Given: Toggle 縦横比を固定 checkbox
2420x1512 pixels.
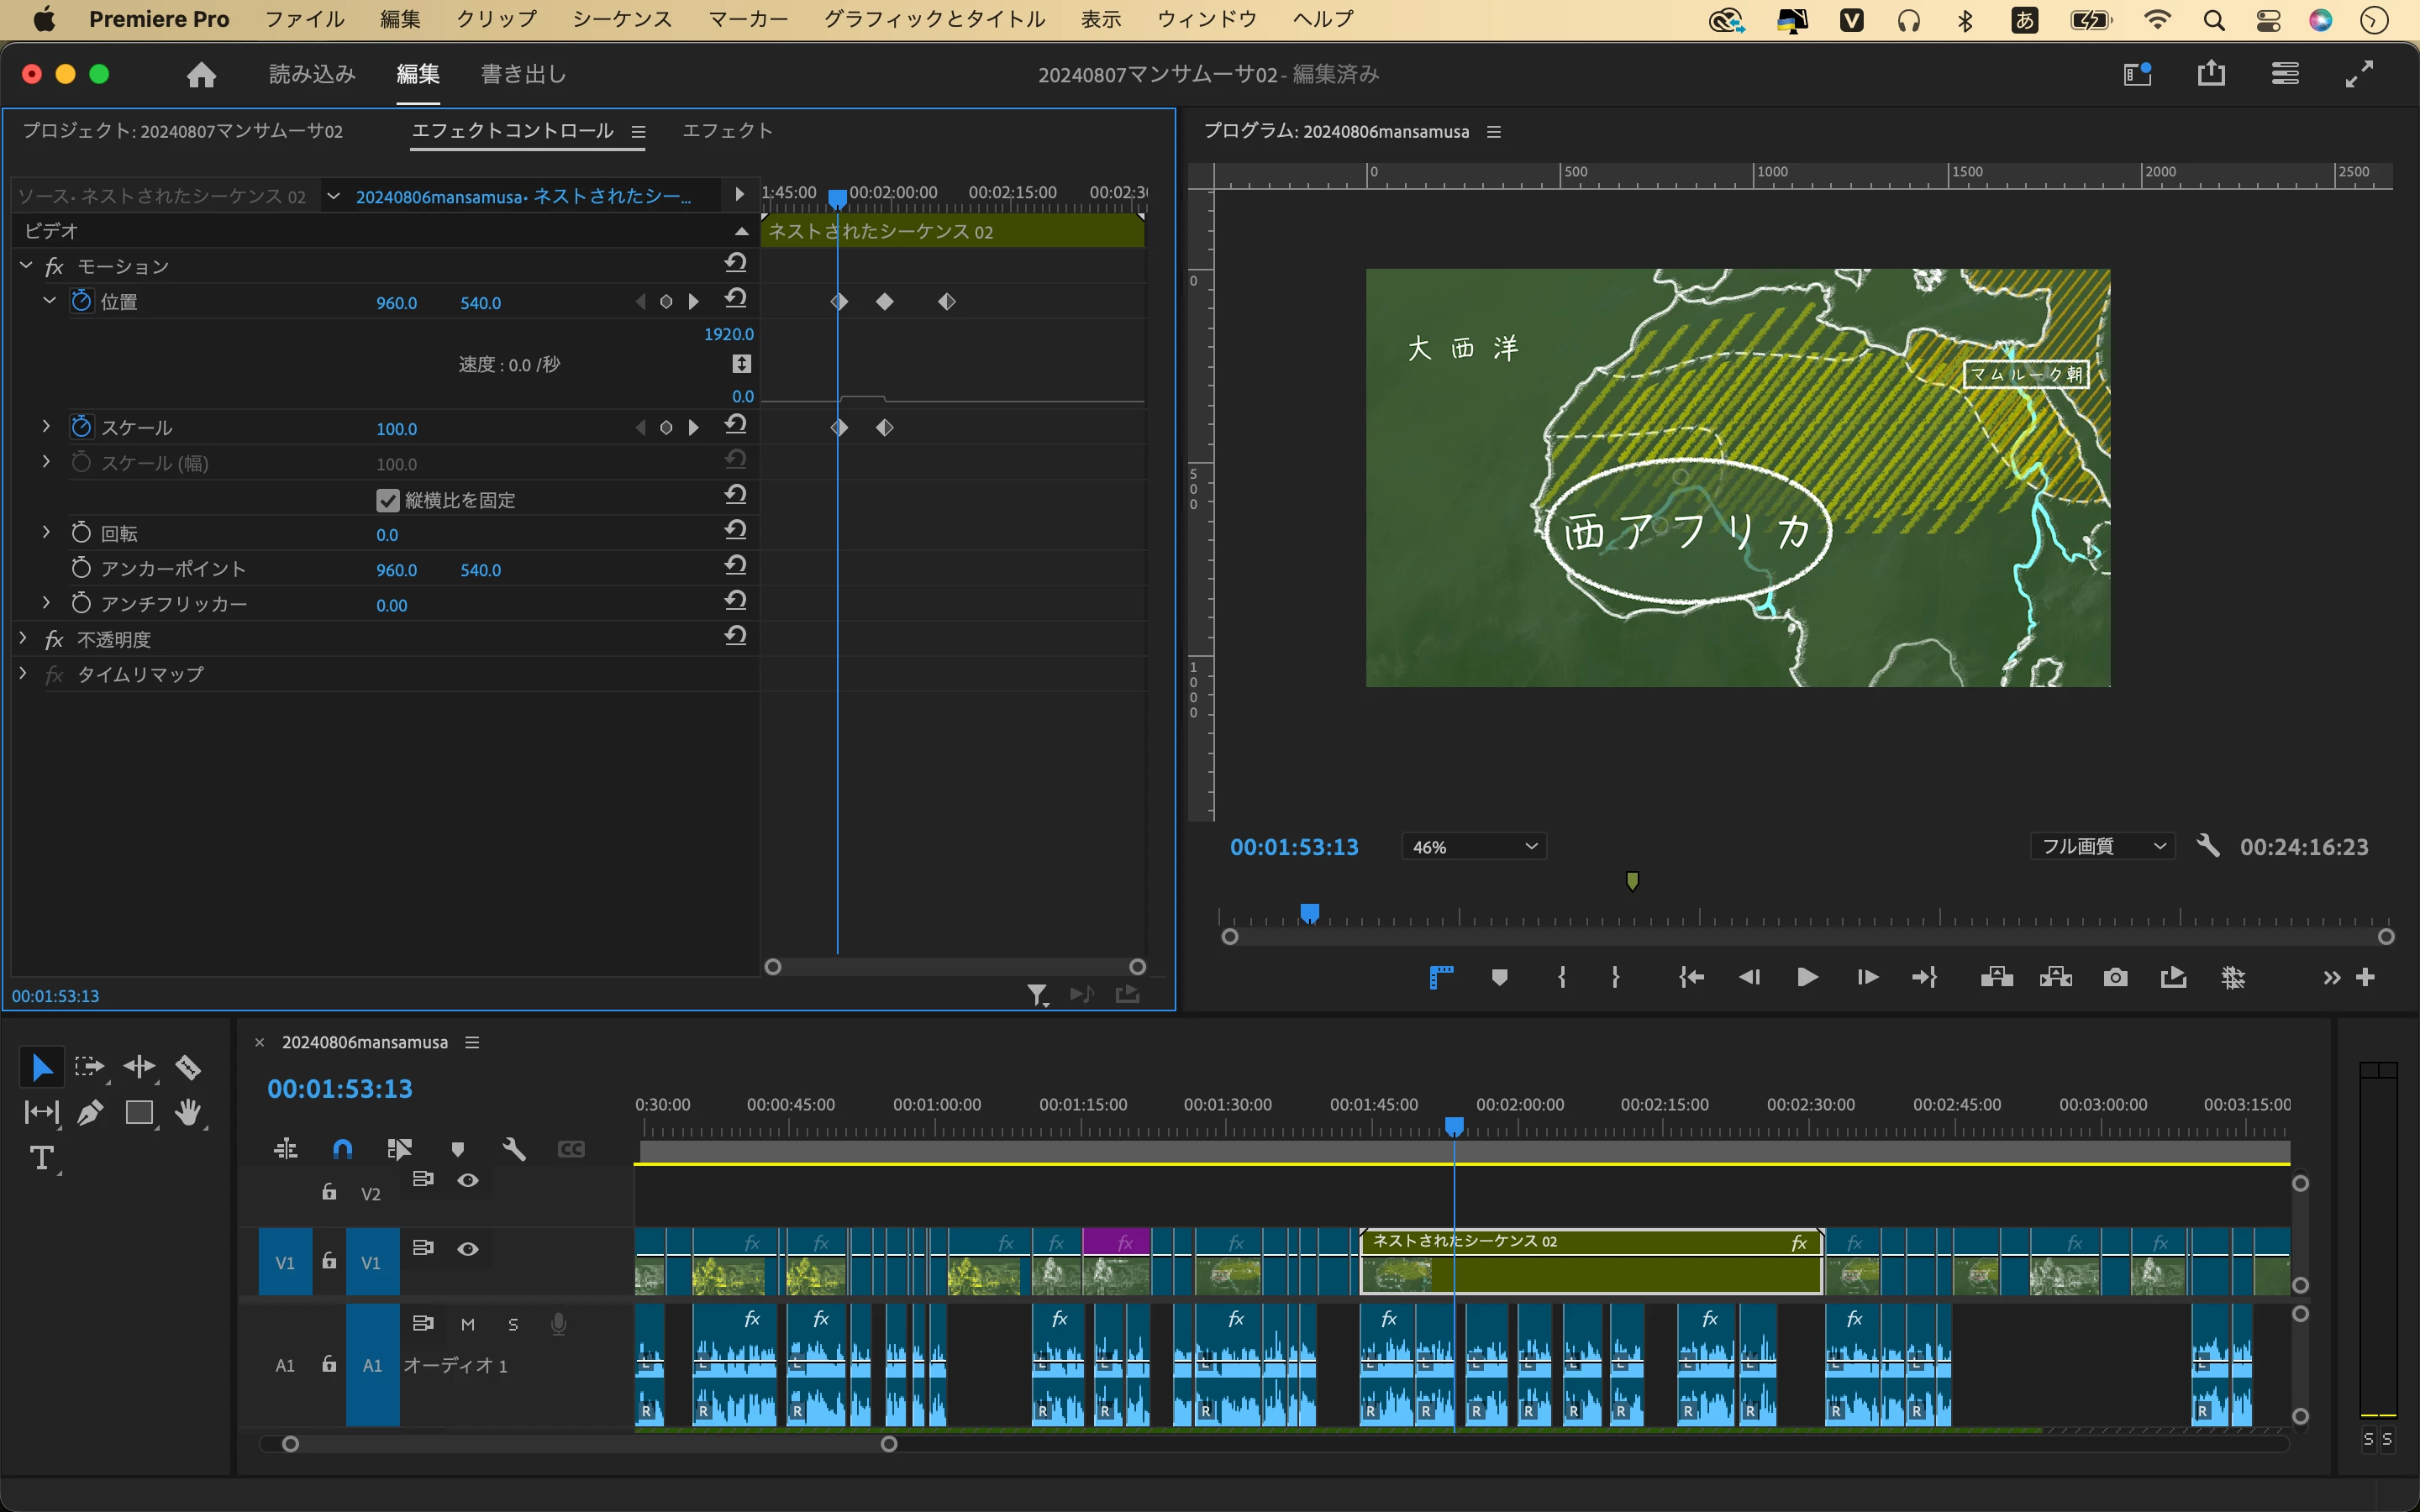Looking at the screenshot, I should pos(388,500).
